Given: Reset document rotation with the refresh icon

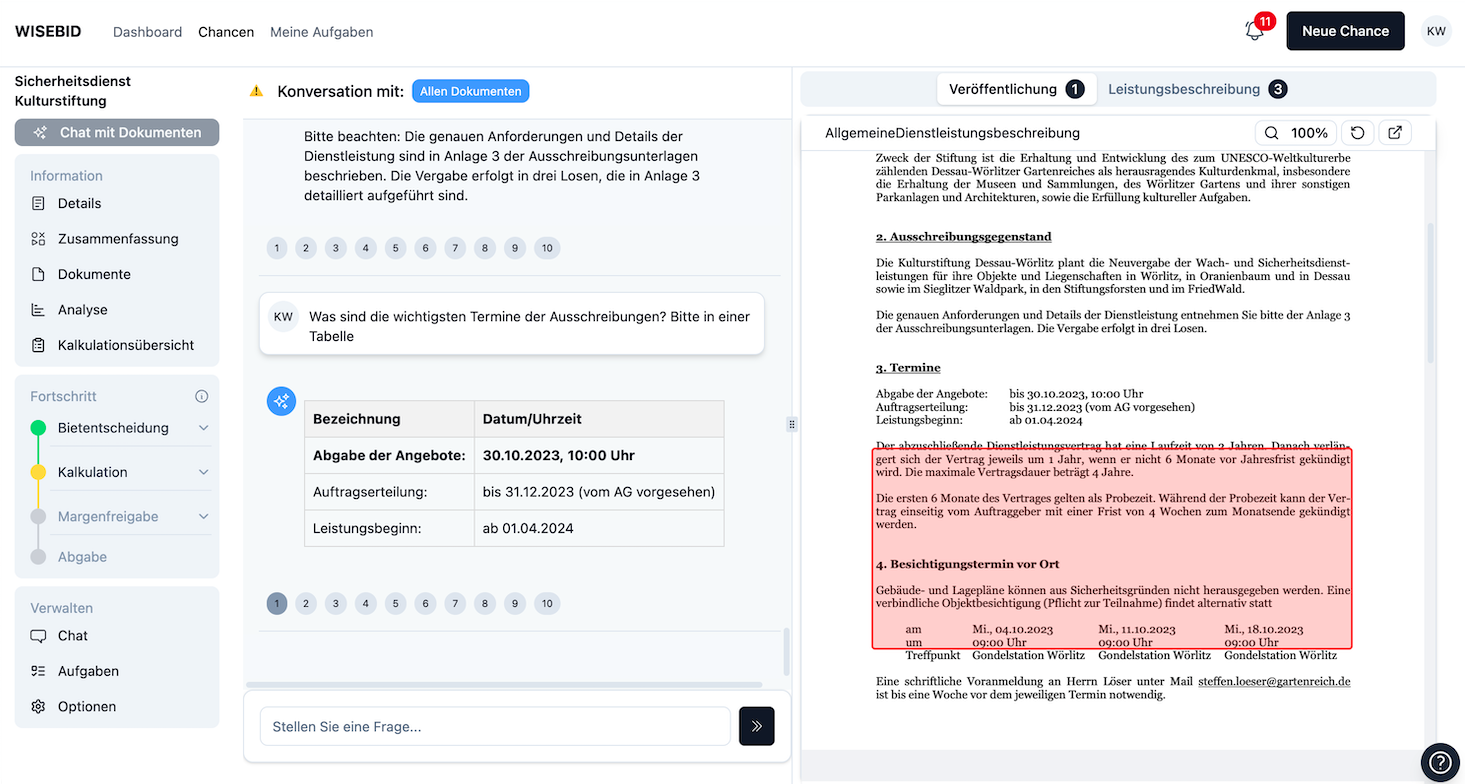Looking at the screenshot, I should click(x=1358, y=133).
